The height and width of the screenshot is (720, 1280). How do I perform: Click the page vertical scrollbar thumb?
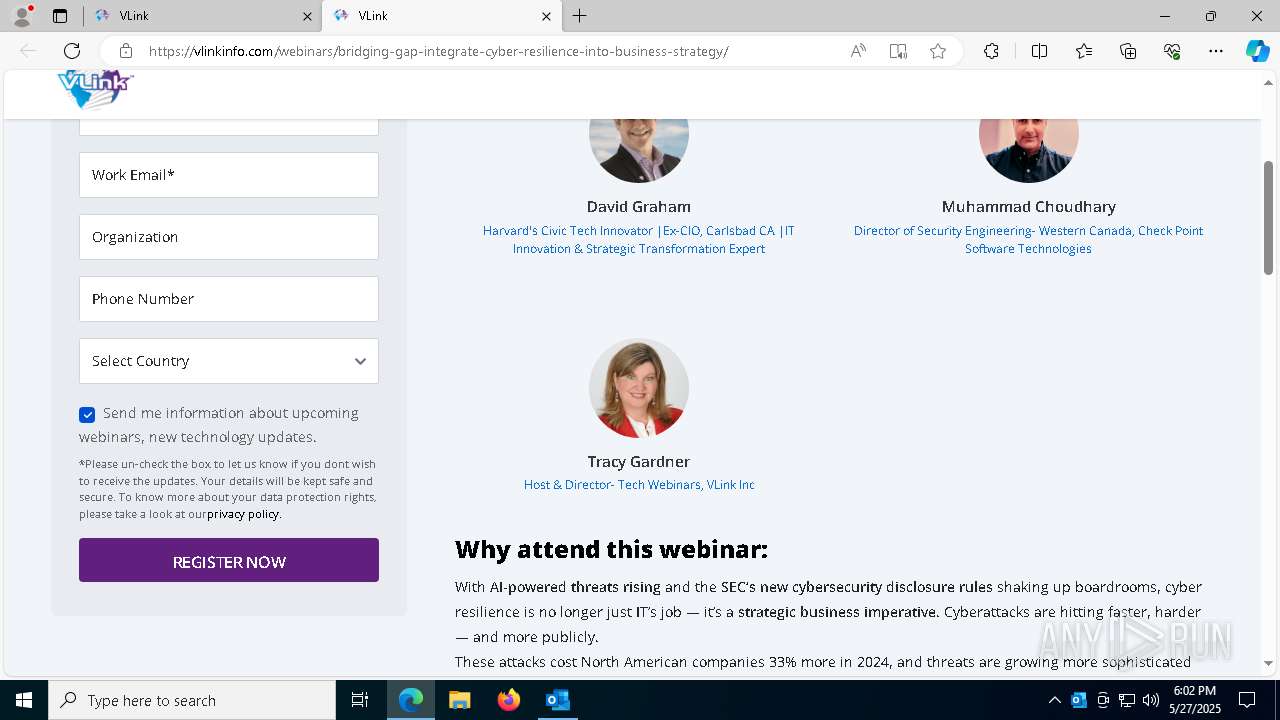click(1269, 217)
